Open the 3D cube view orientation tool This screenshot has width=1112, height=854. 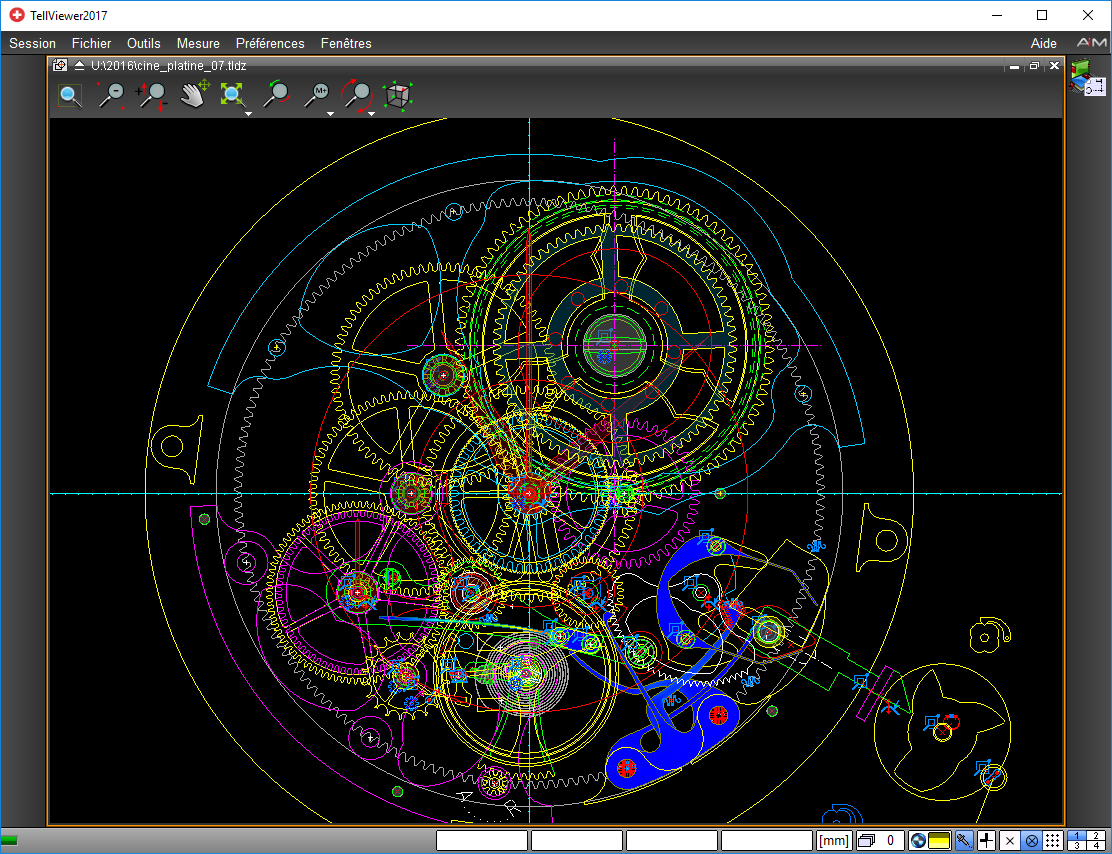point(398,95)
